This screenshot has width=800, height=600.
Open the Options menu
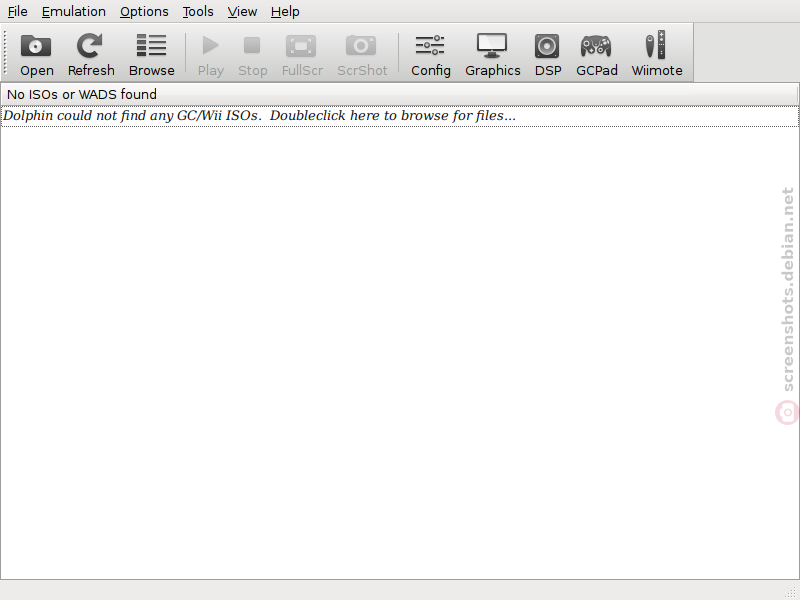pos(144,11)
